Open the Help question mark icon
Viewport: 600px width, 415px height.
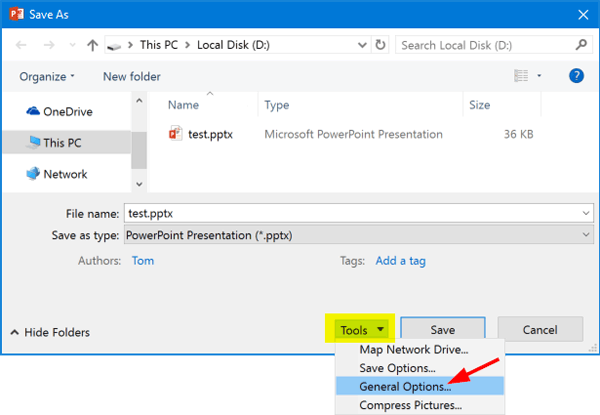point(576,76)
